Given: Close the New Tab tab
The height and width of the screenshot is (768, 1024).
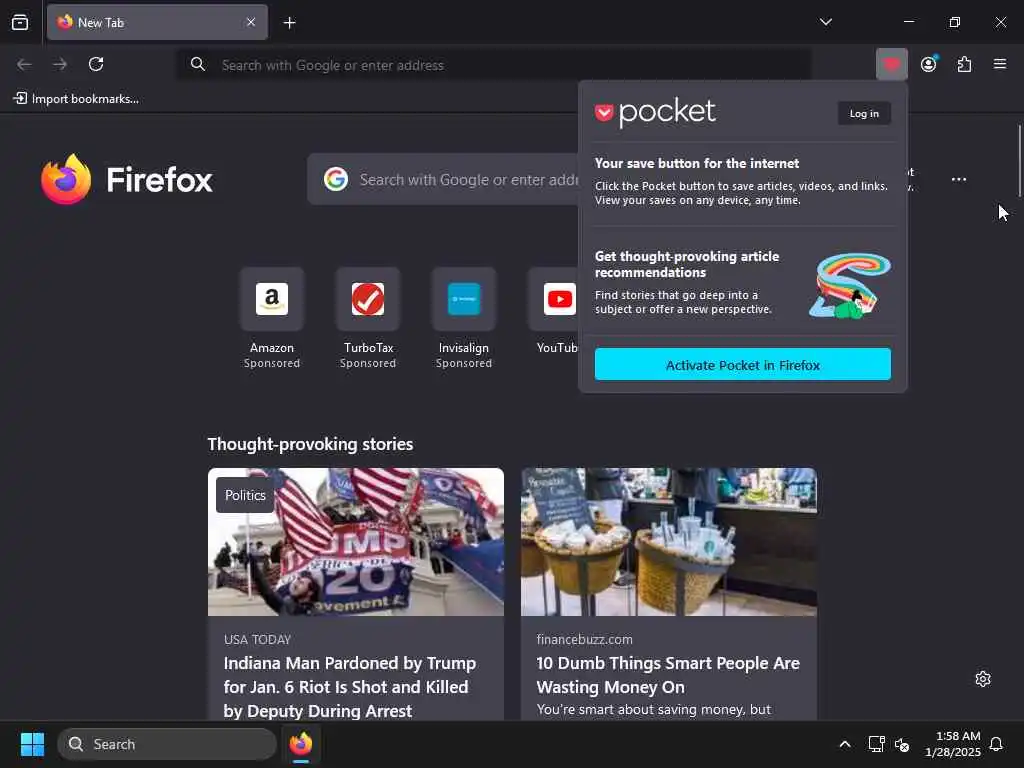Looking at the screenshot, I should tap(251, 22).
